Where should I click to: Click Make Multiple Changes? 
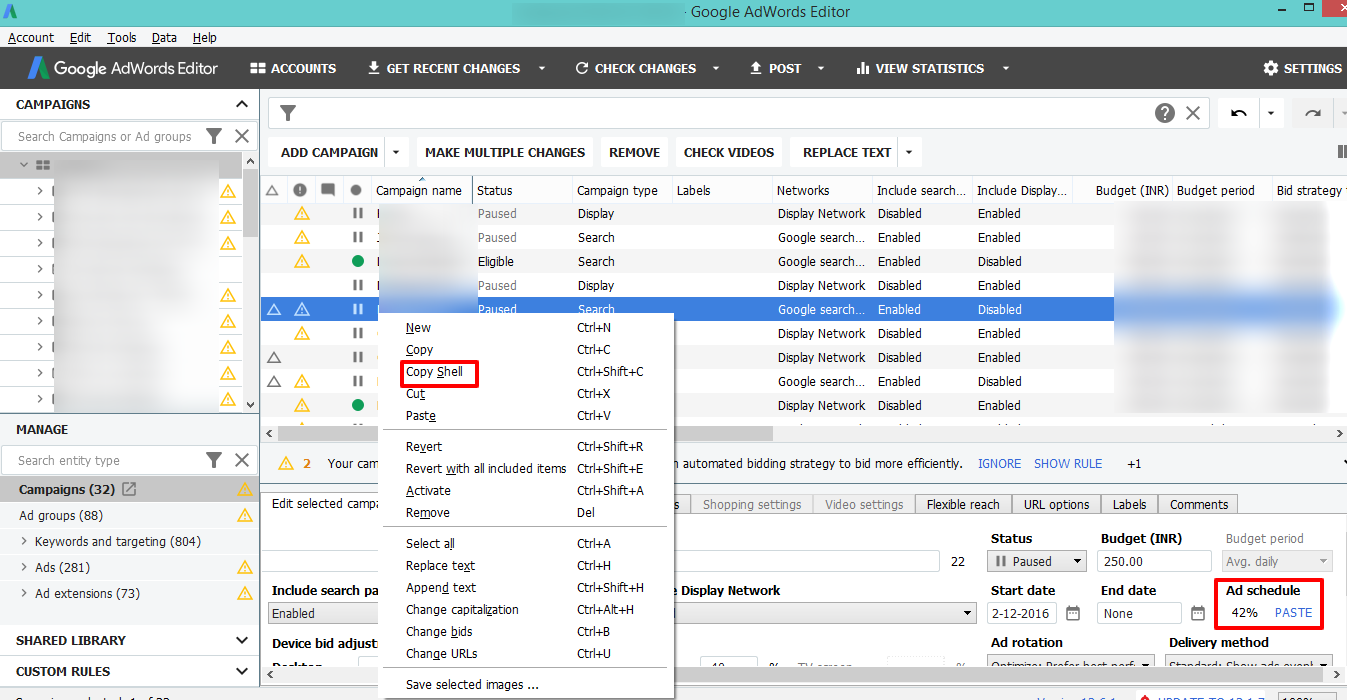(505, 152)
